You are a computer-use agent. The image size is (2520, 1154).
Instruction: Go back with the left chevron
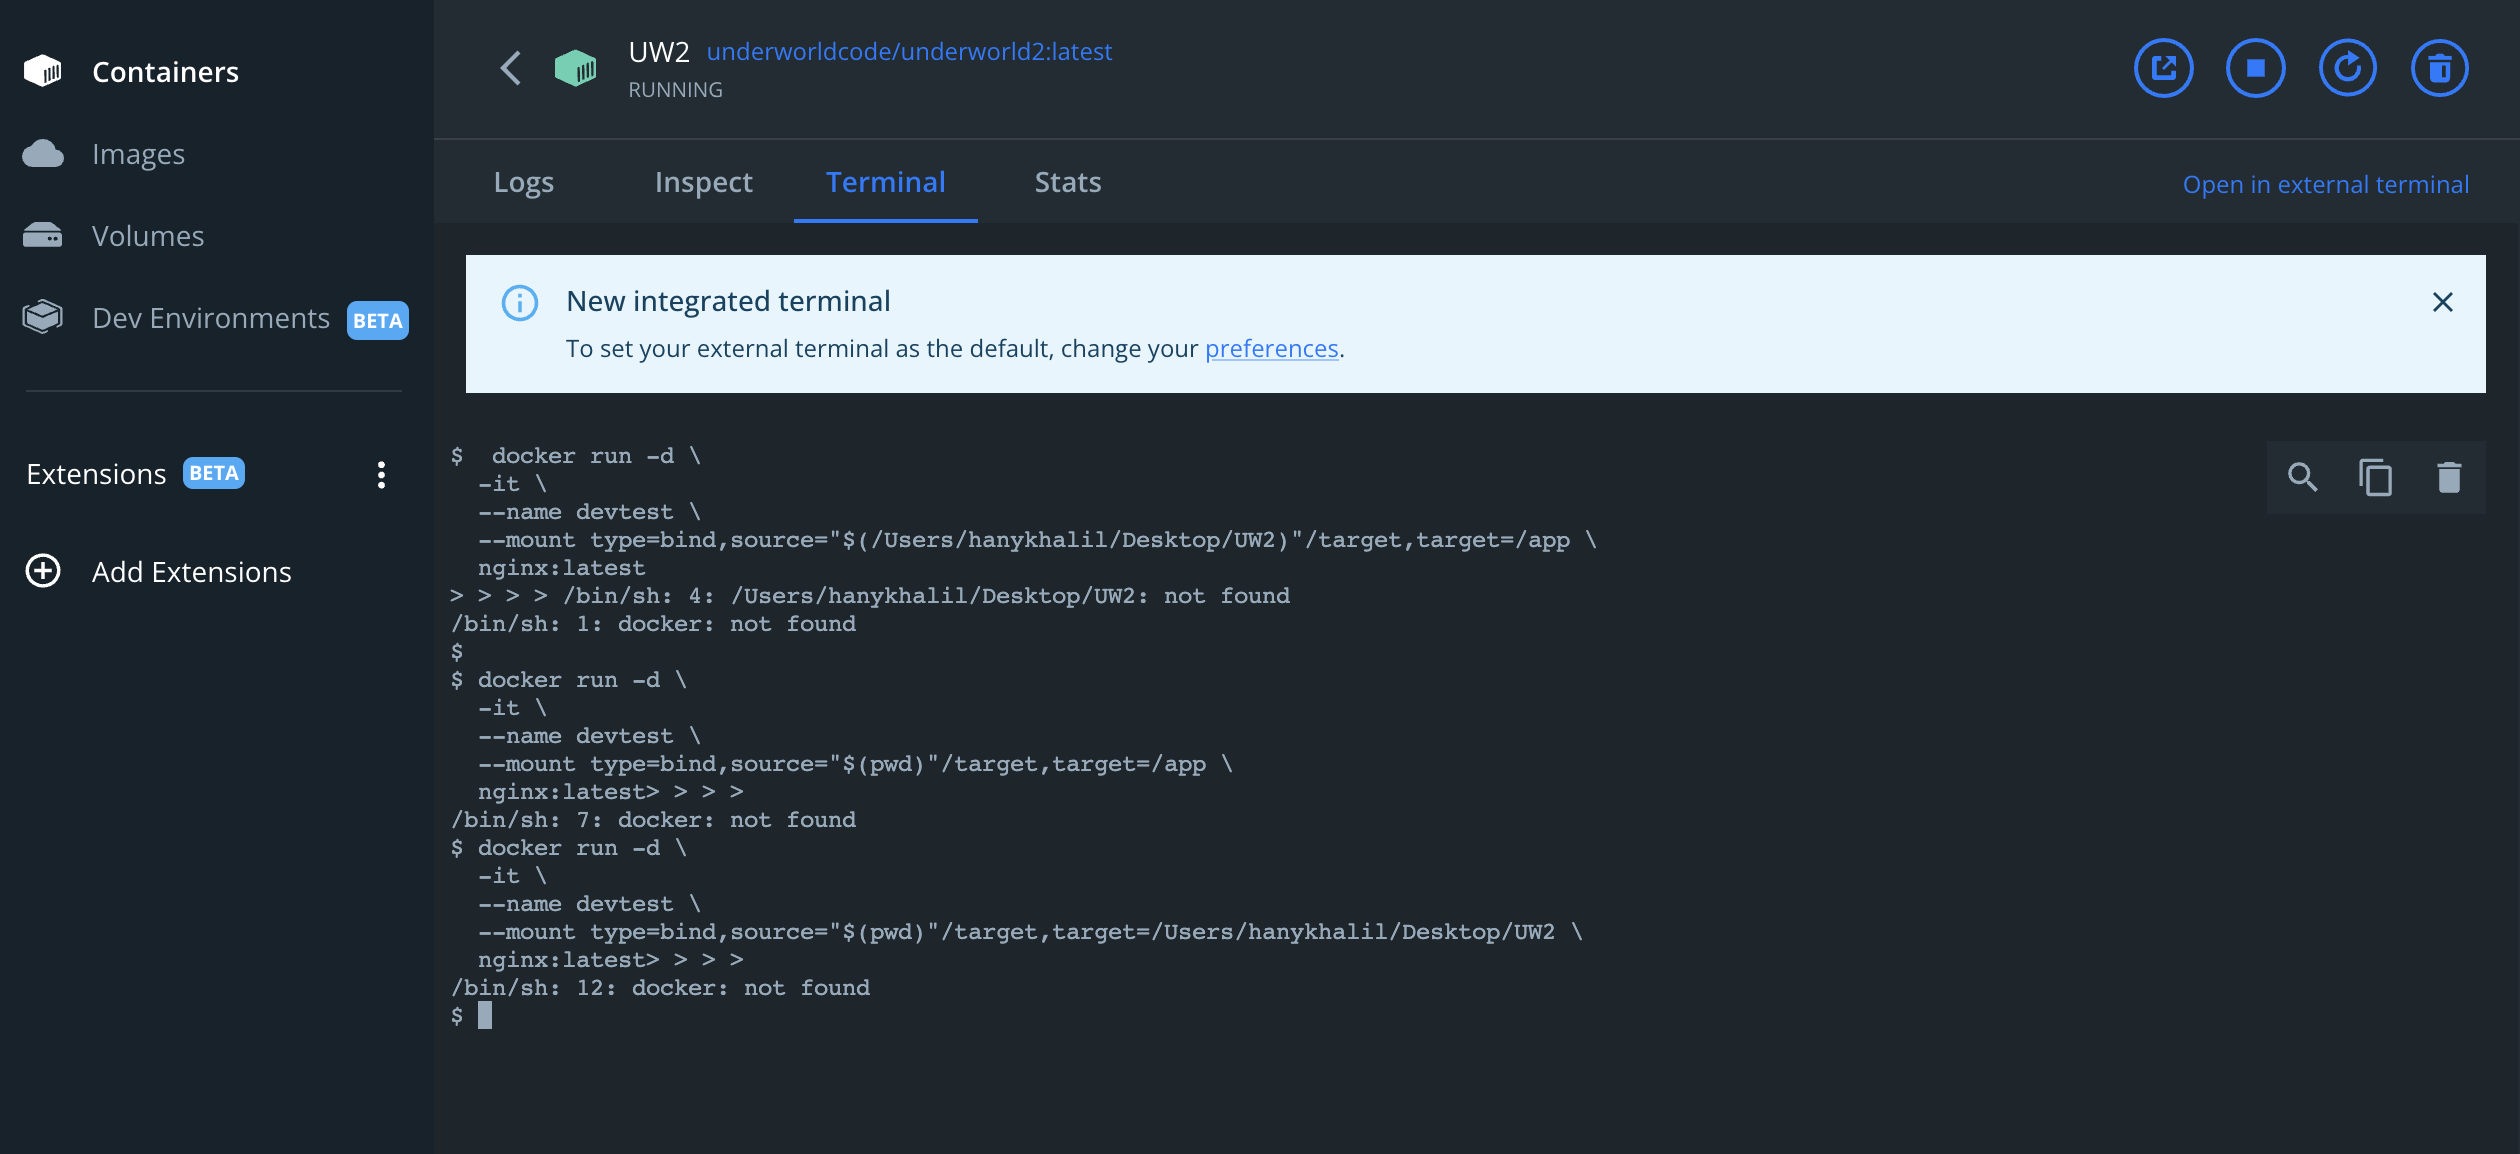pos(511,68)
